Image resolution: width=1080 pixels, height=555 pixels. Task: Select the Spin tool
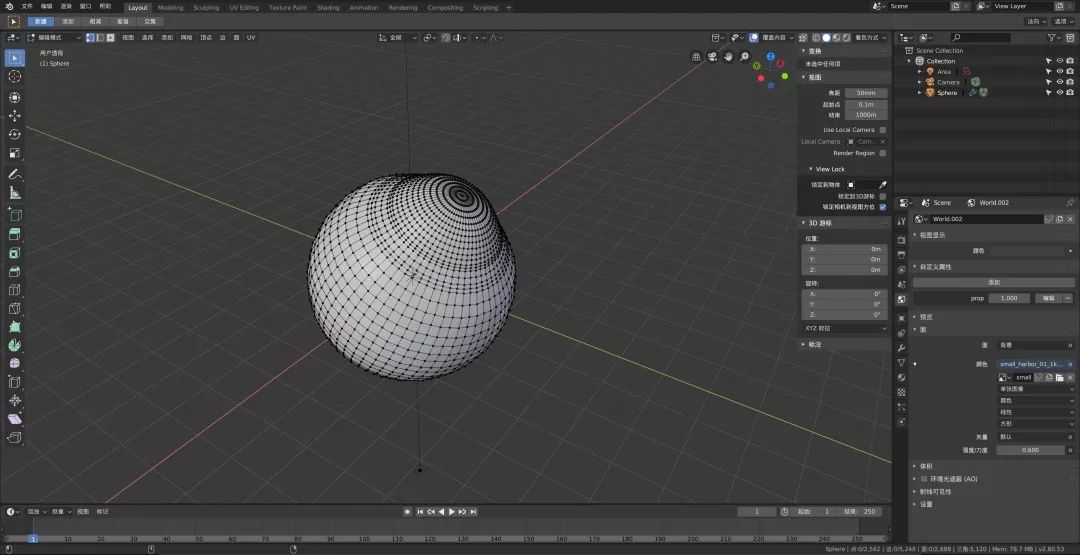coord(14,345)
